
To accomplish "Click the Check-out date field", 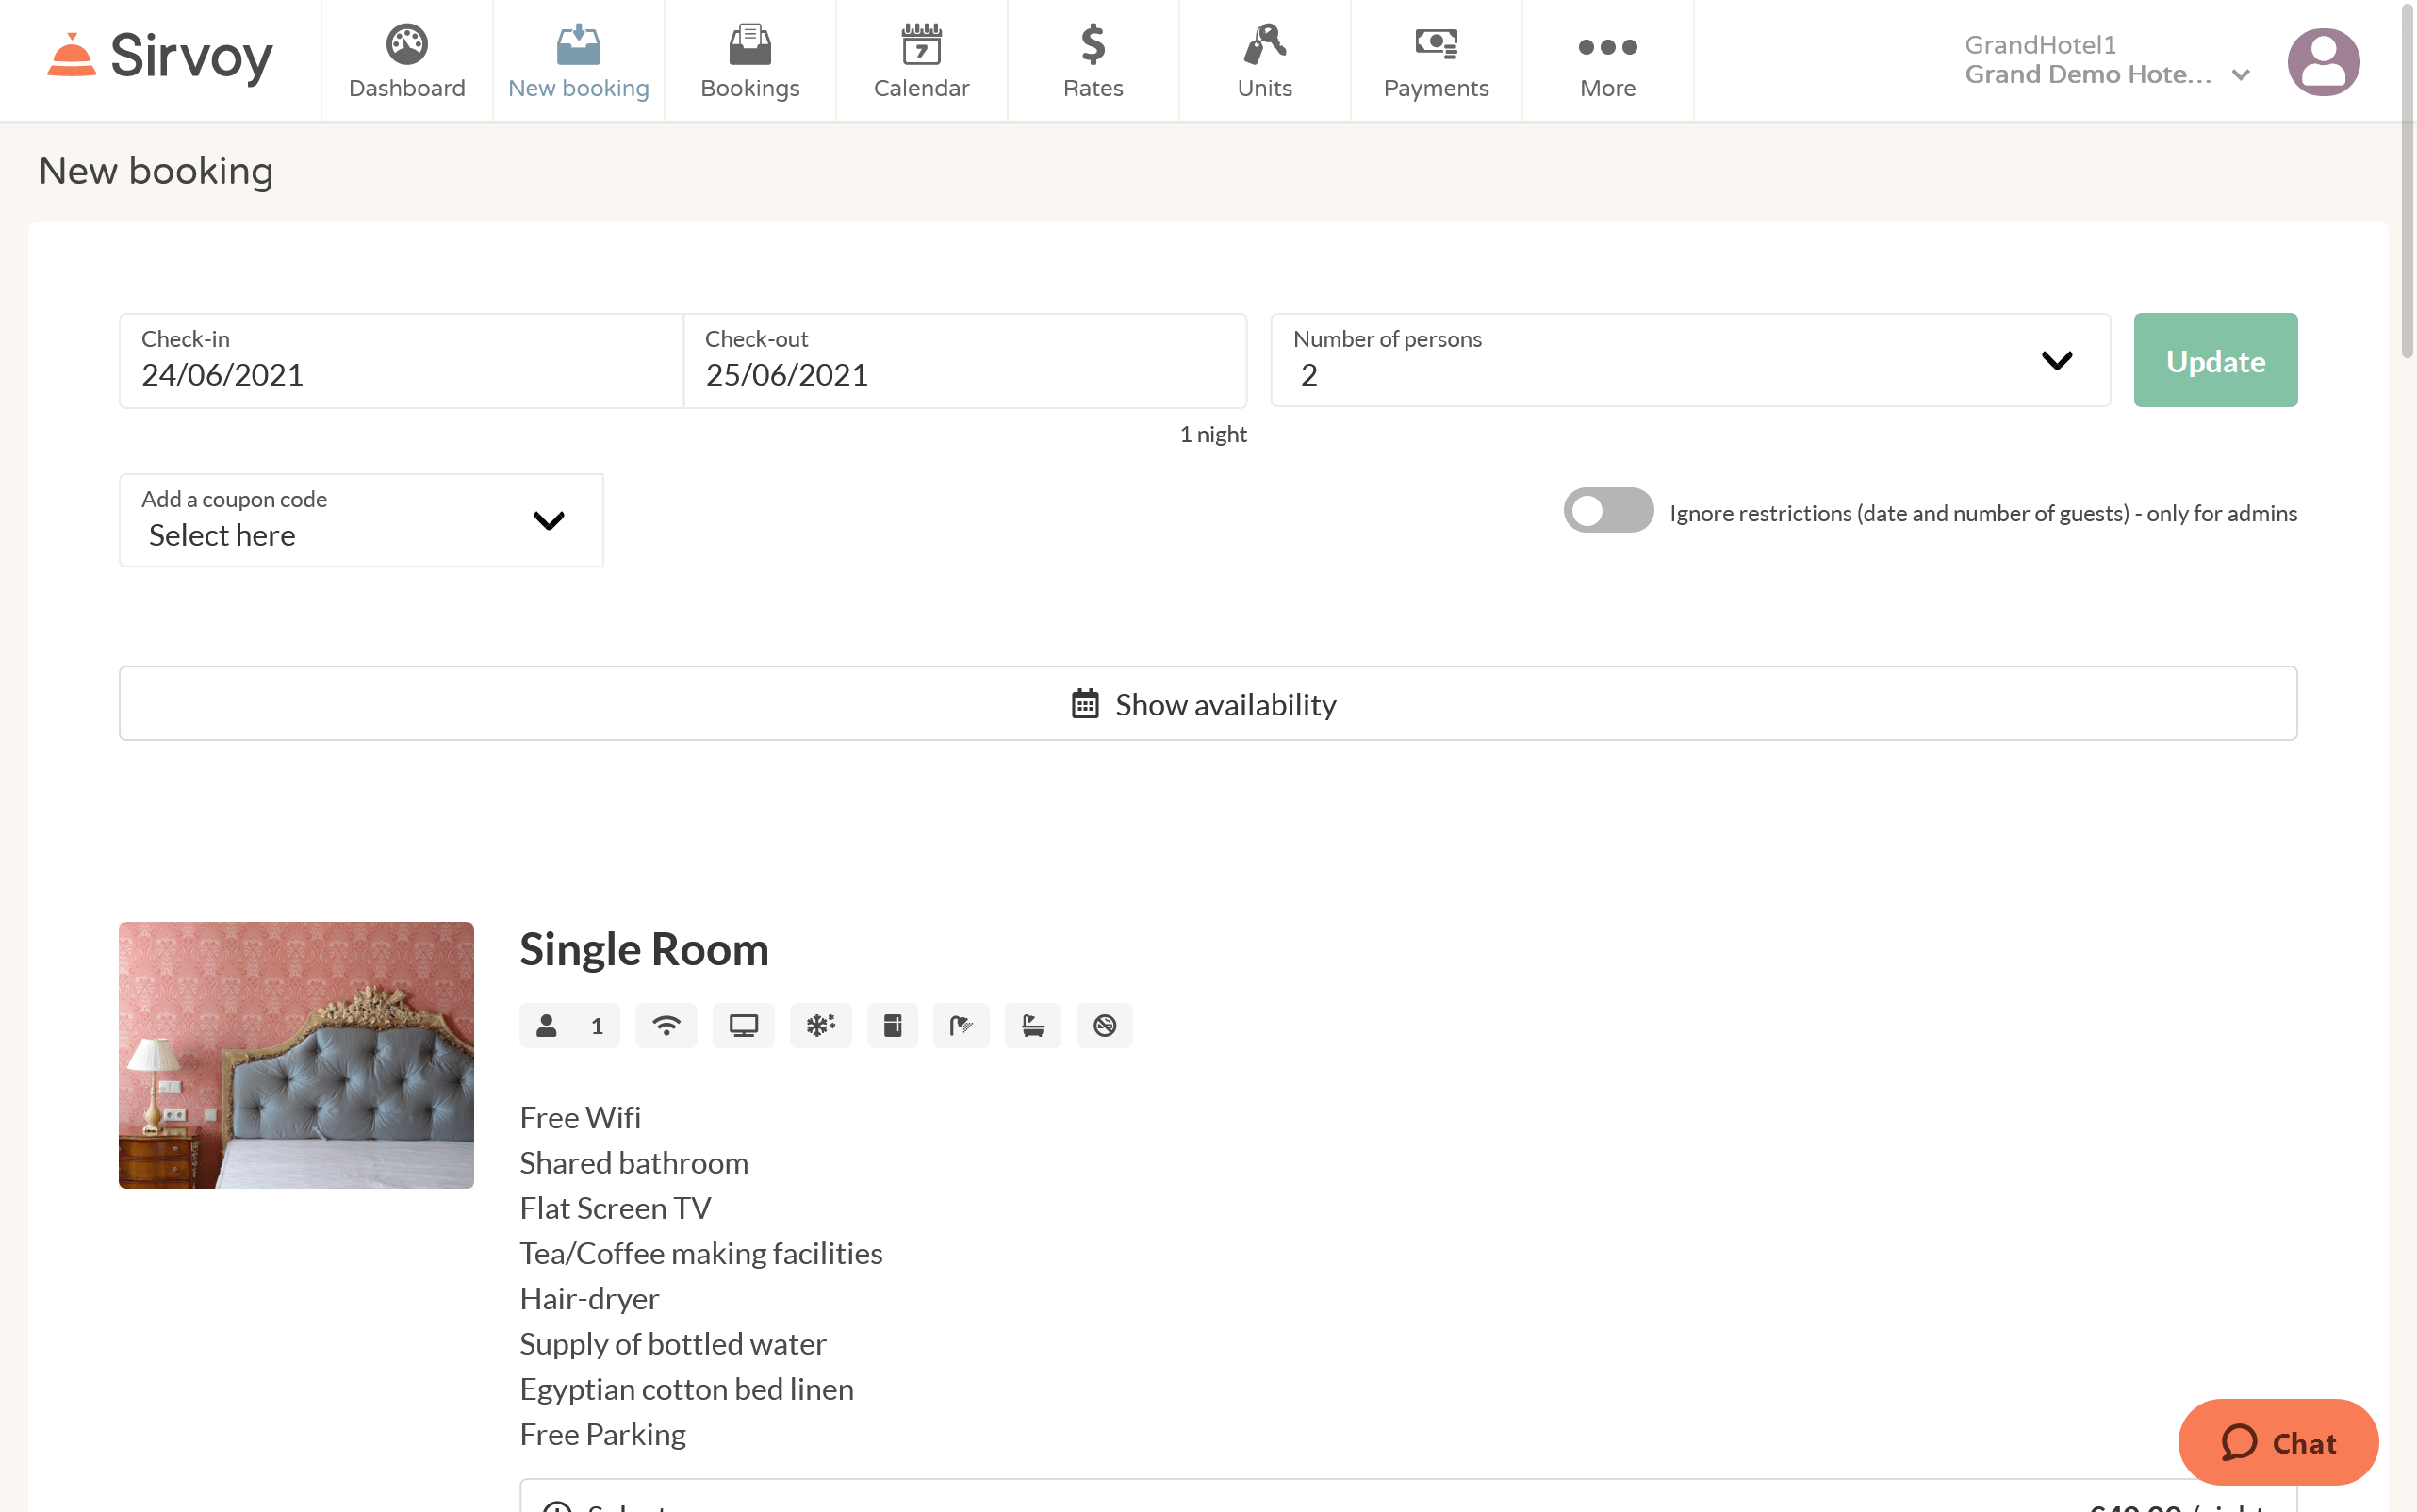I will coord(965,360).
